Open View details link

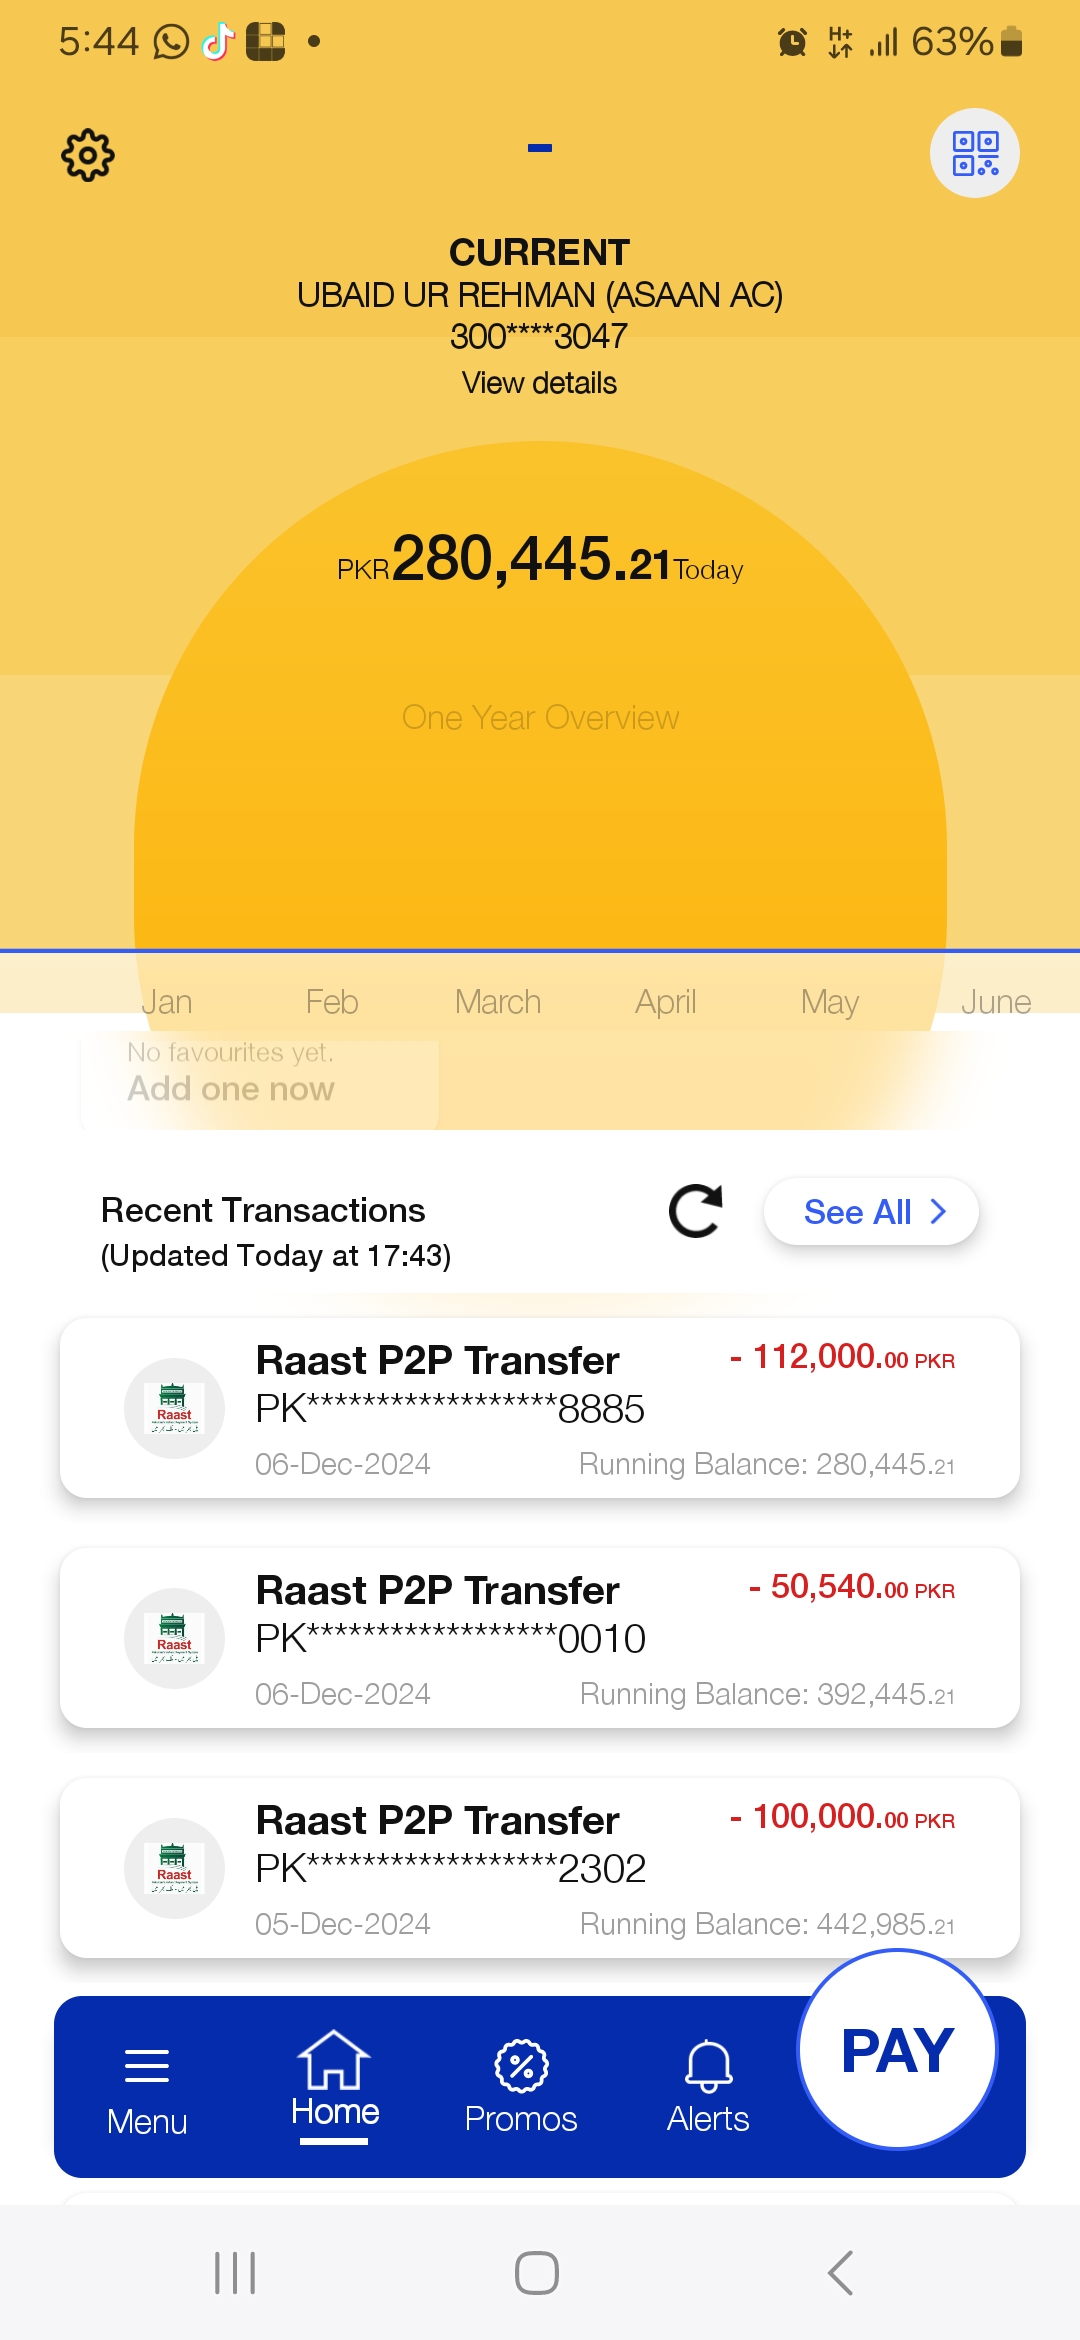(x=539, y=383)
